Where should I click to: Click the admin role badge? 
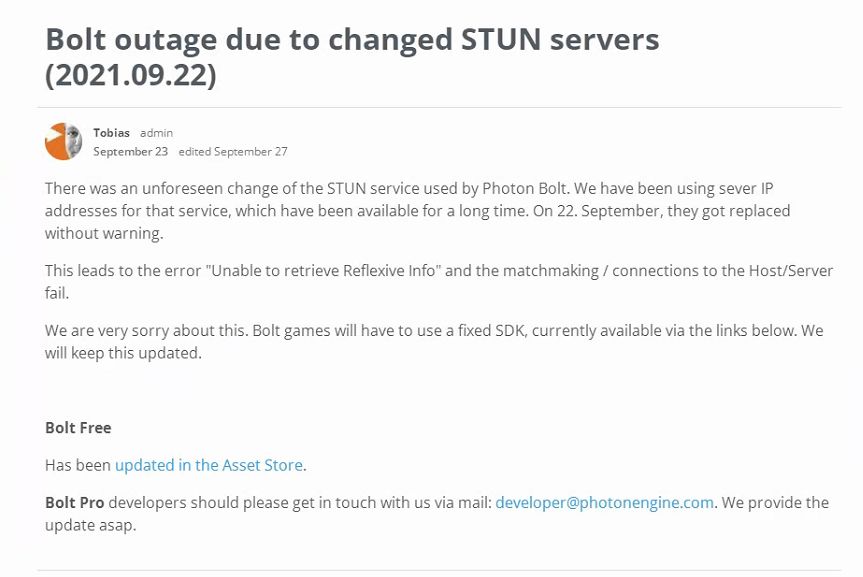coord(156,132)
